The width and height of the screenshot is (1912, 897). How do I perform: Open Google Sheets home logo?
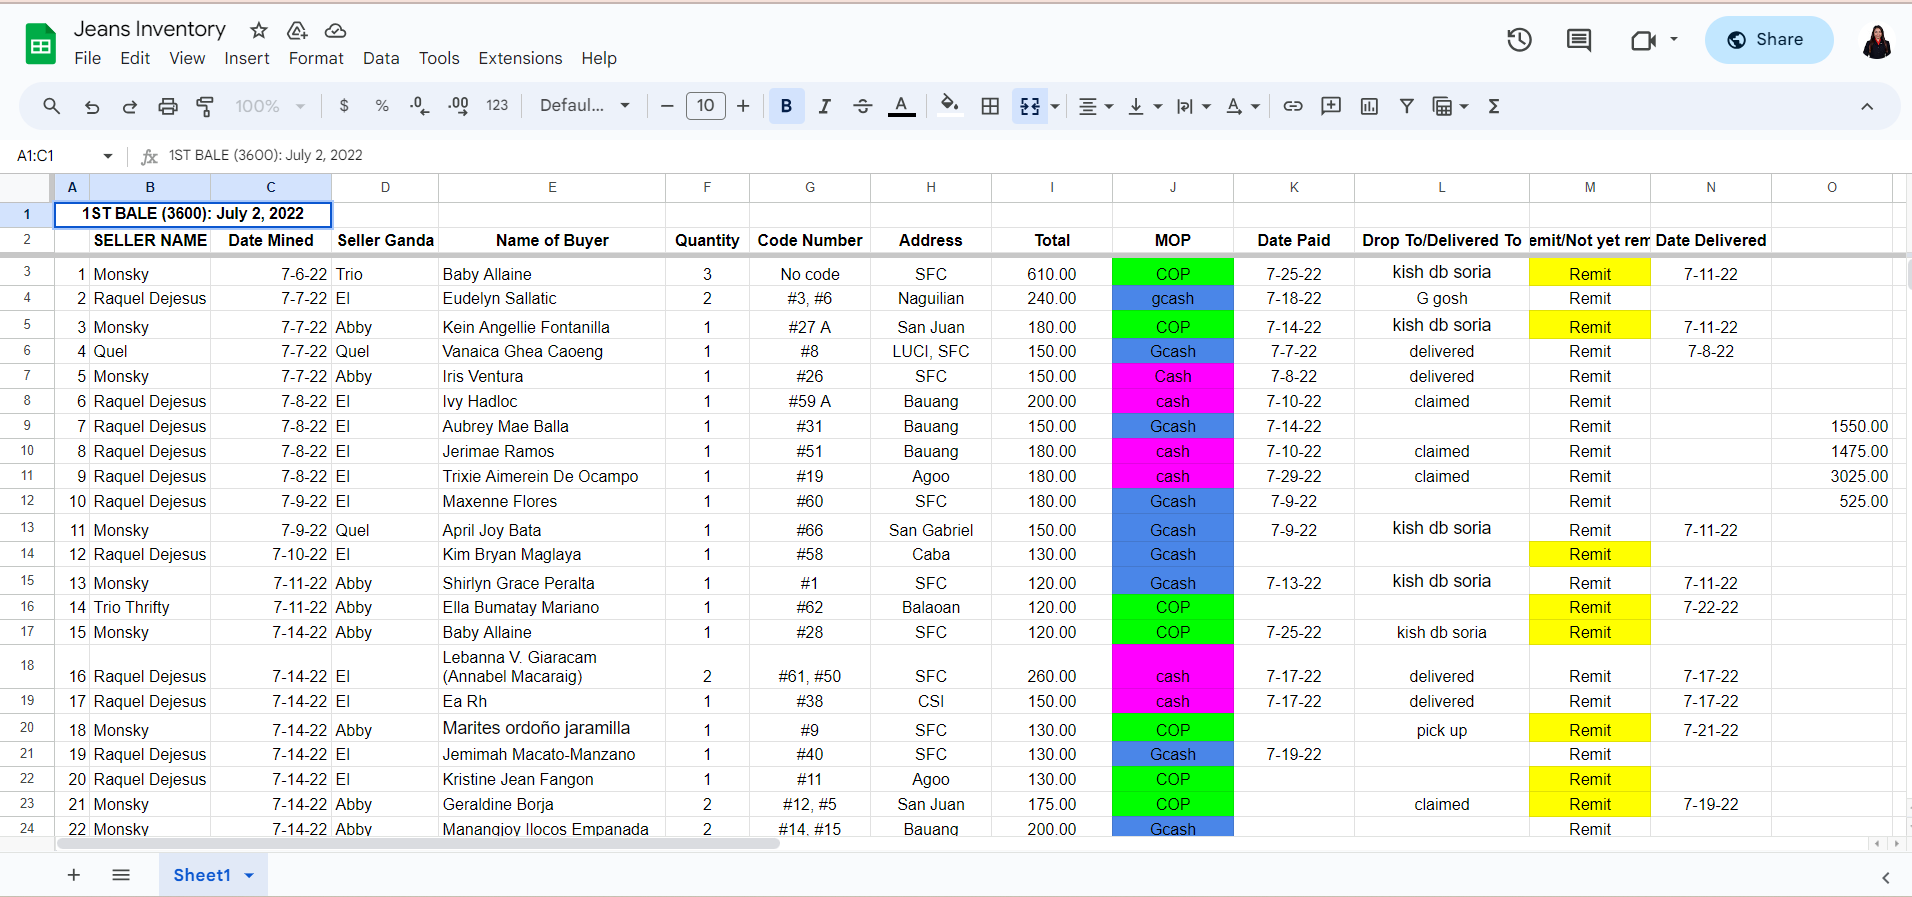(41, 44)
